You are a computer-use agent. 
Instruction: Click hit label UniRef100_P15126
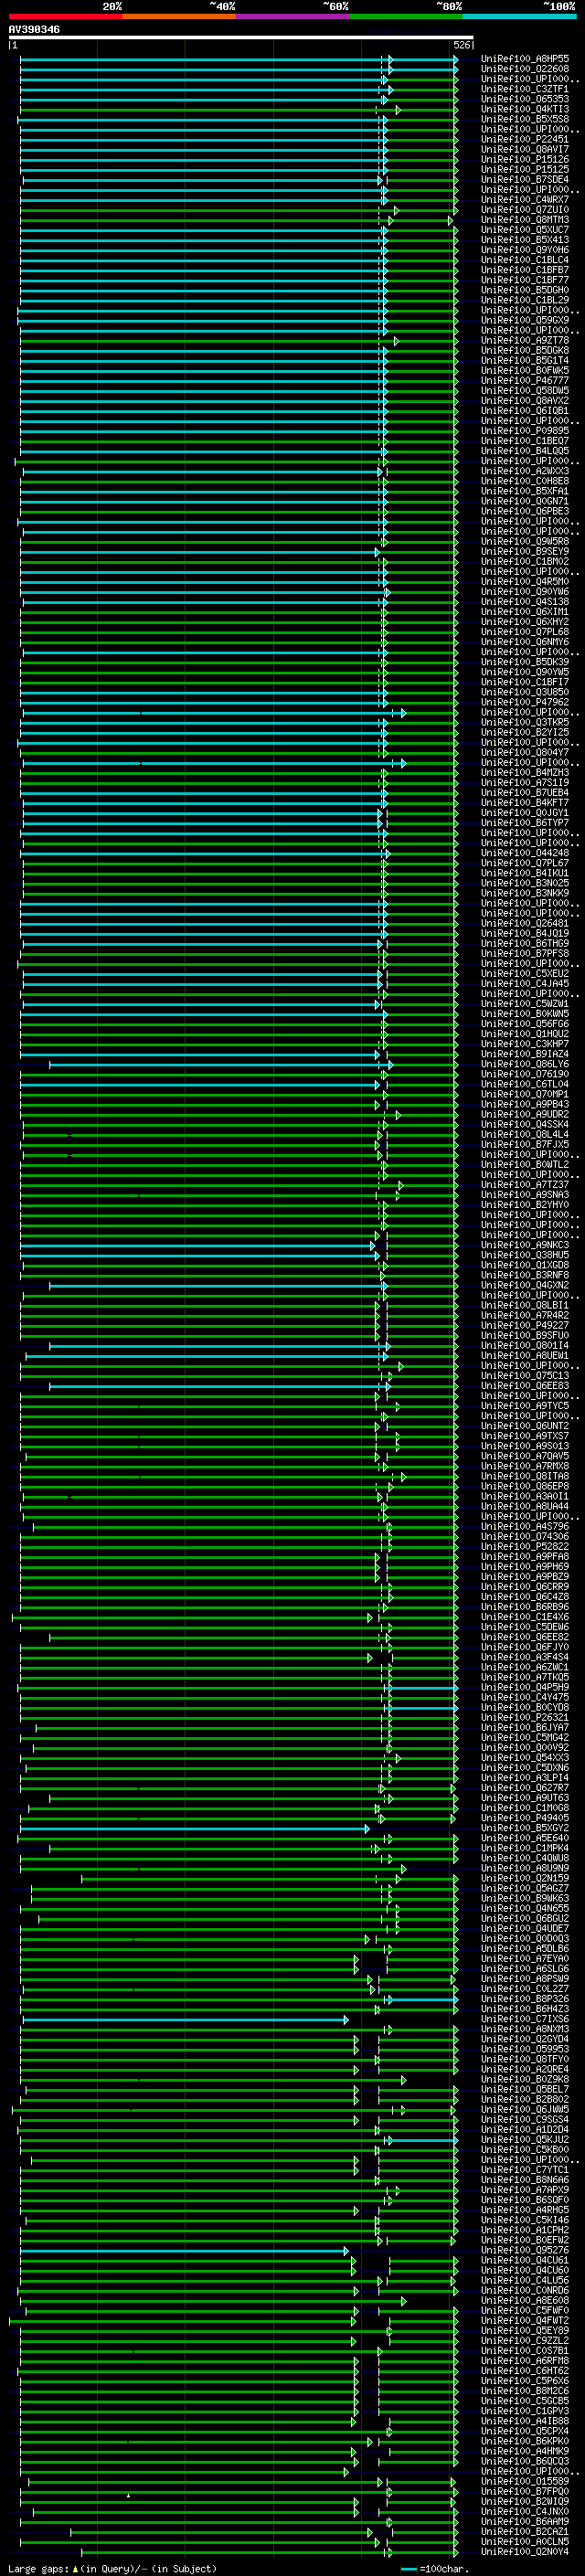coord(525,159)
